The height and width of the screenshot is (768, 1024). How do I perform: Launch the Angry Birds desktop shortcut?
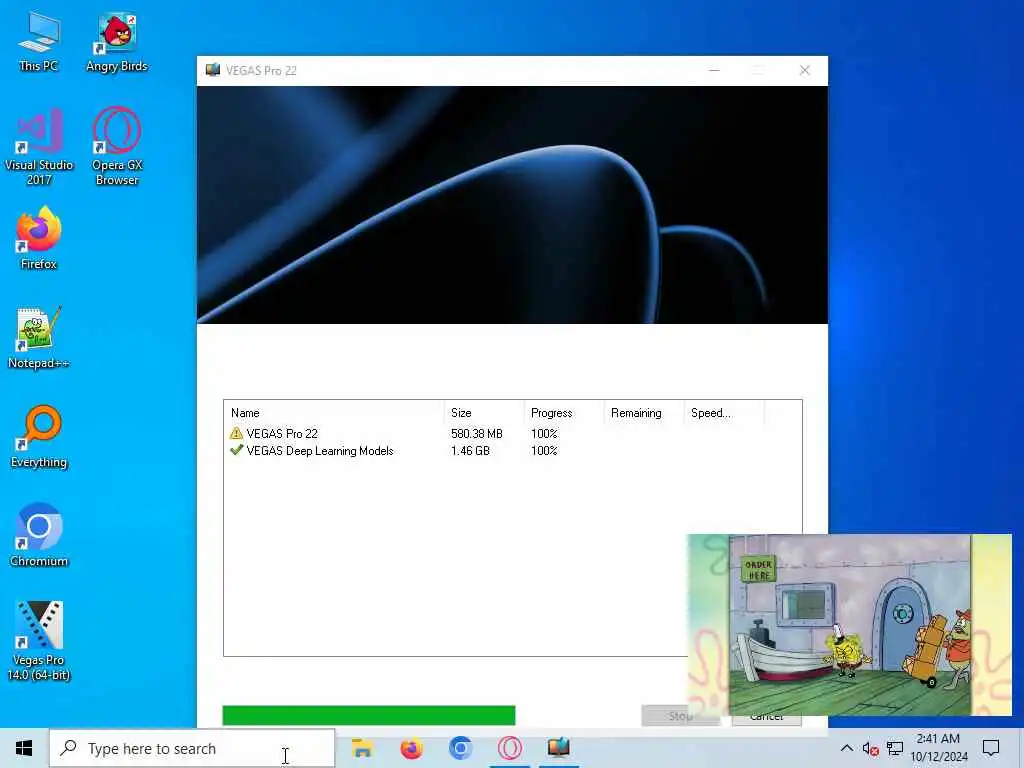[117, 40]
